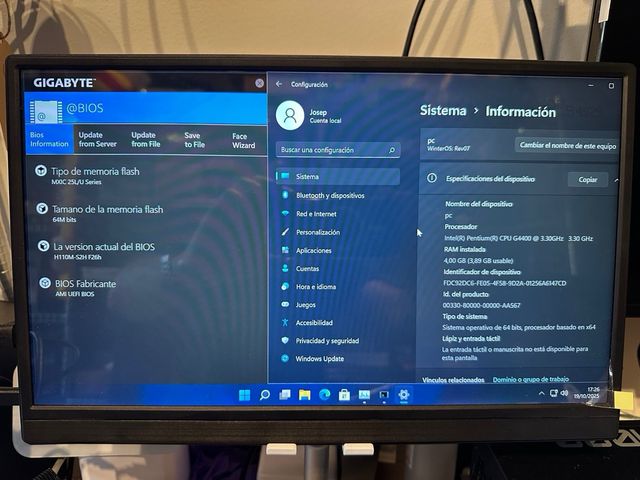
Task: Go to Windows Update section
Action: (319, 358)
